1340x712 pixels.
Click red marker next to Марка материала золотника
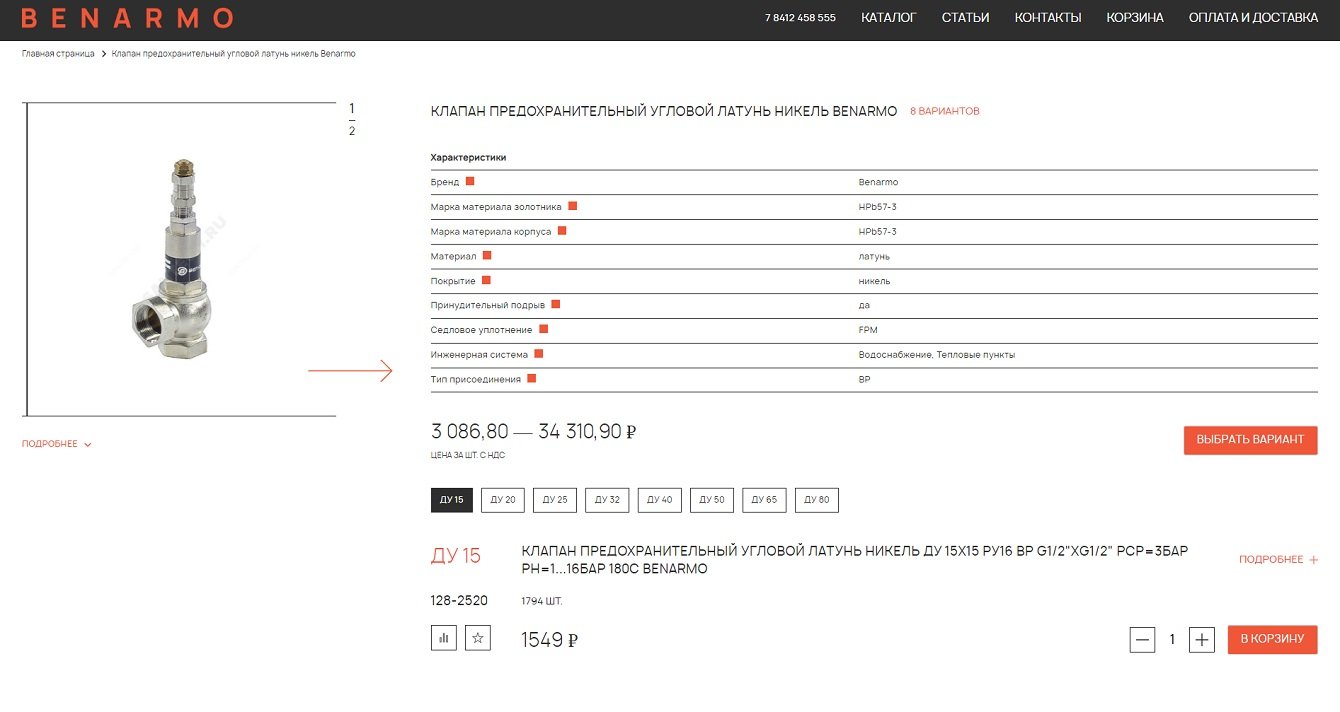573,206
